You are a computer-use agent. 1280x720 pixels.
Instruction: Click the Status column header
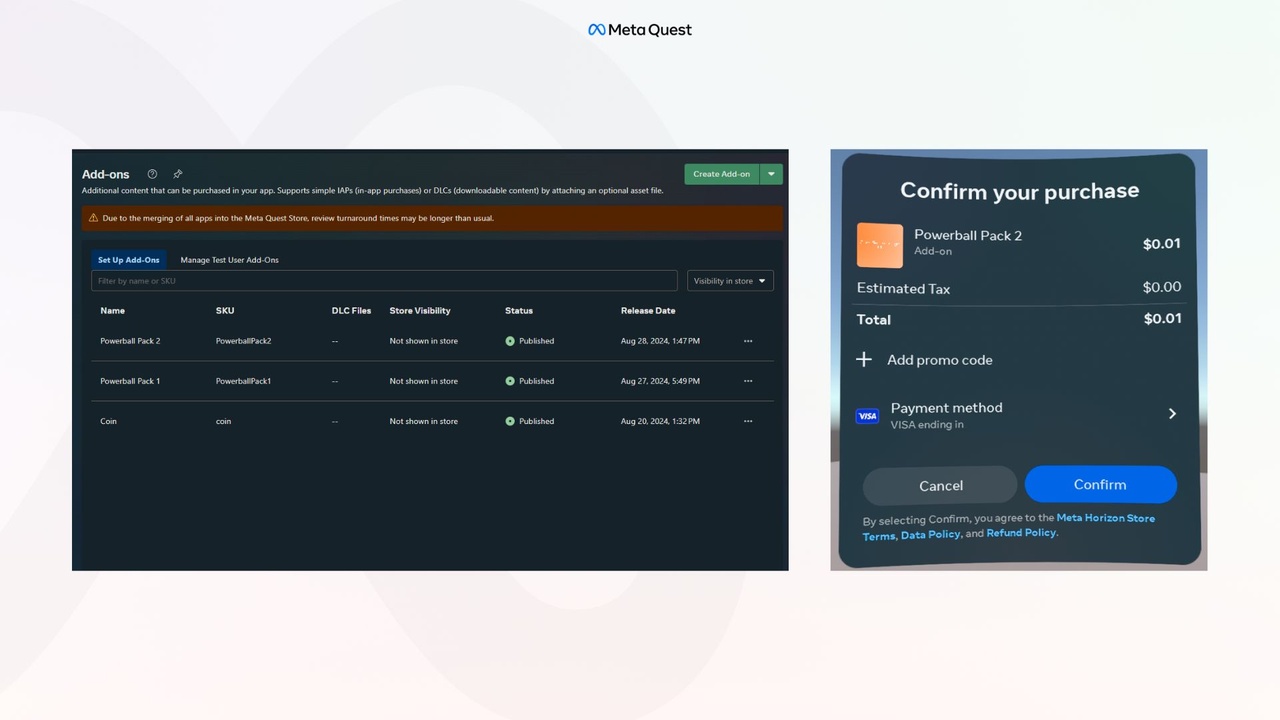(x=519, y=311)
